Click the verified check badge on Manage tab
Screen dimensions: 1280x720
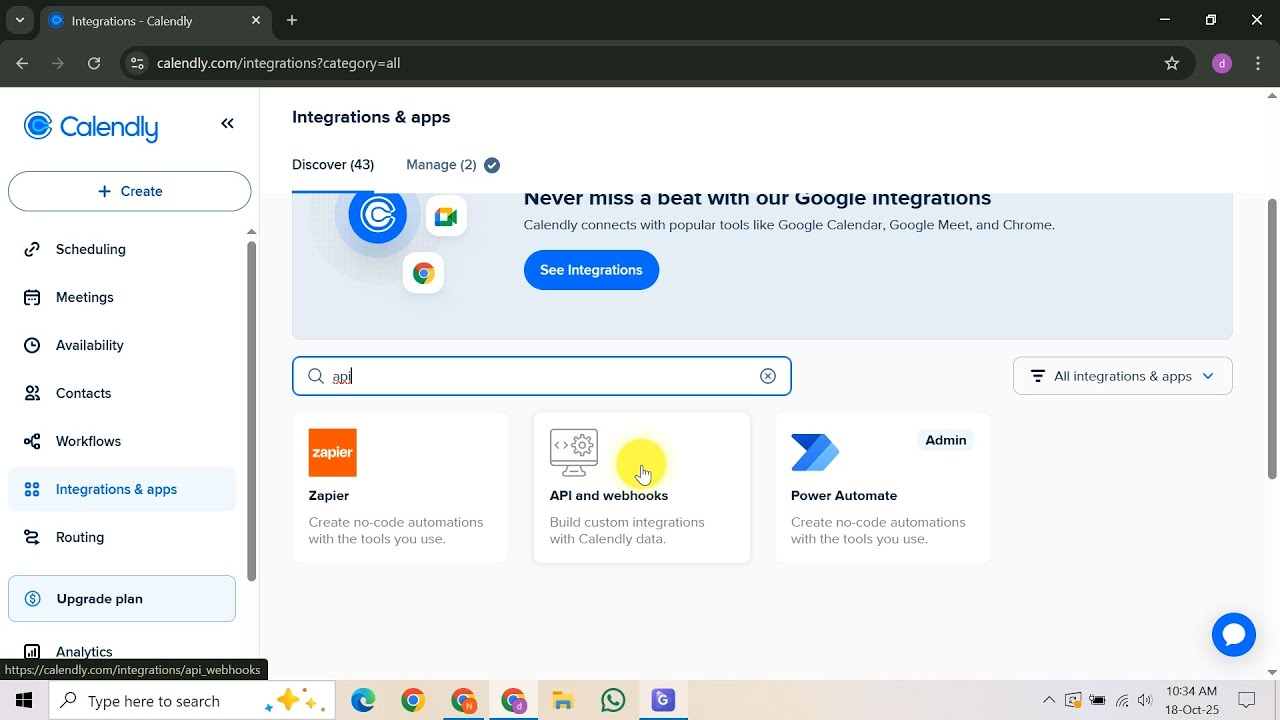492,165
